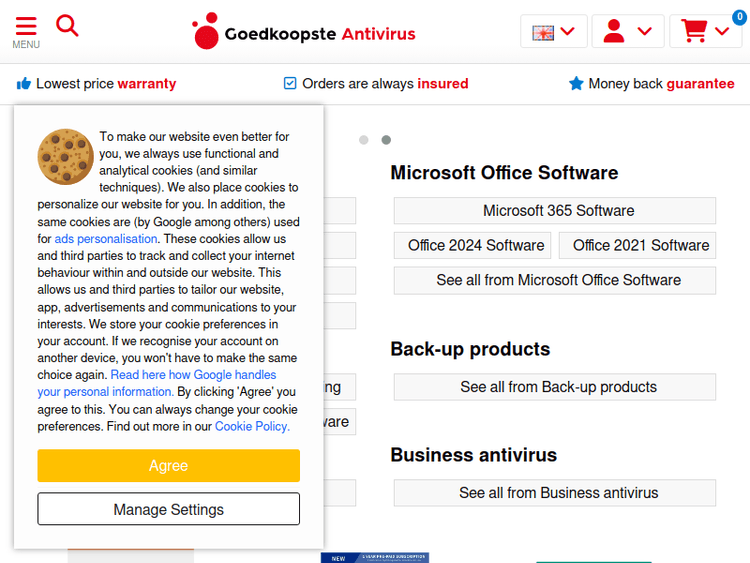This screenshot has height=563, width=750.
Task: Select the first carousel dot
Action: 364,140
